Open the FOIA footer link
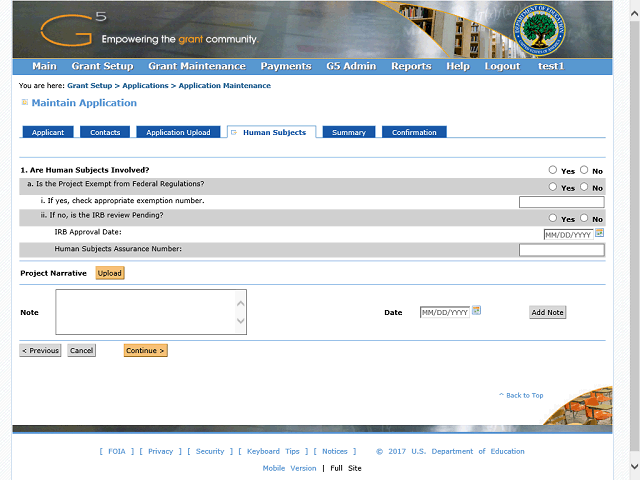640x480 pixels. coord(117,451)
